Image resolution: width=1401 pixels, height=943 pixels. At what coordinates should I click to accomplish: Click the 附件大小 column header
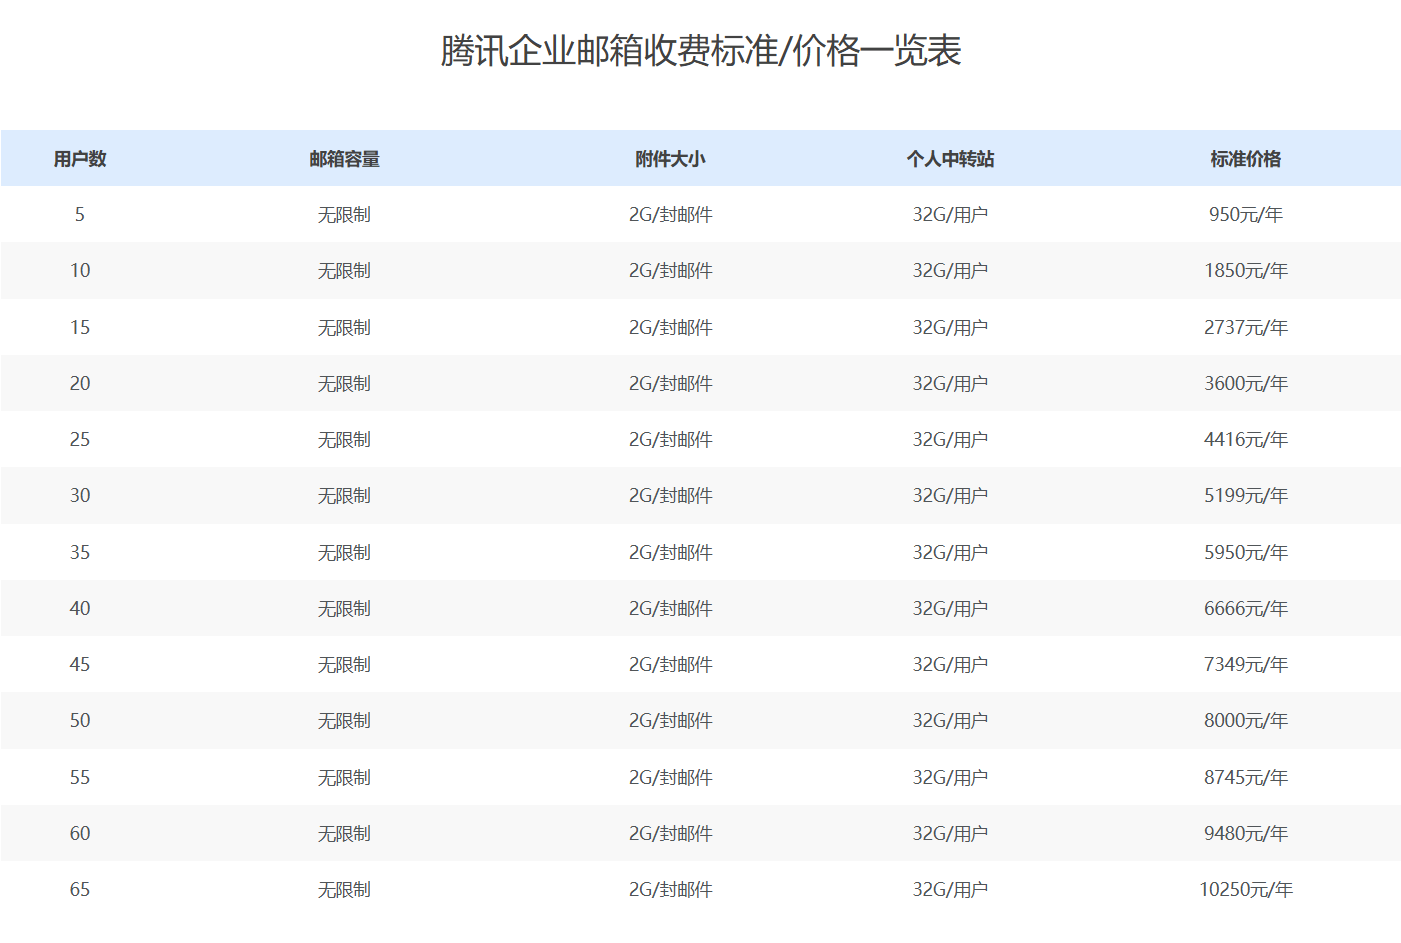click(670, 158)
